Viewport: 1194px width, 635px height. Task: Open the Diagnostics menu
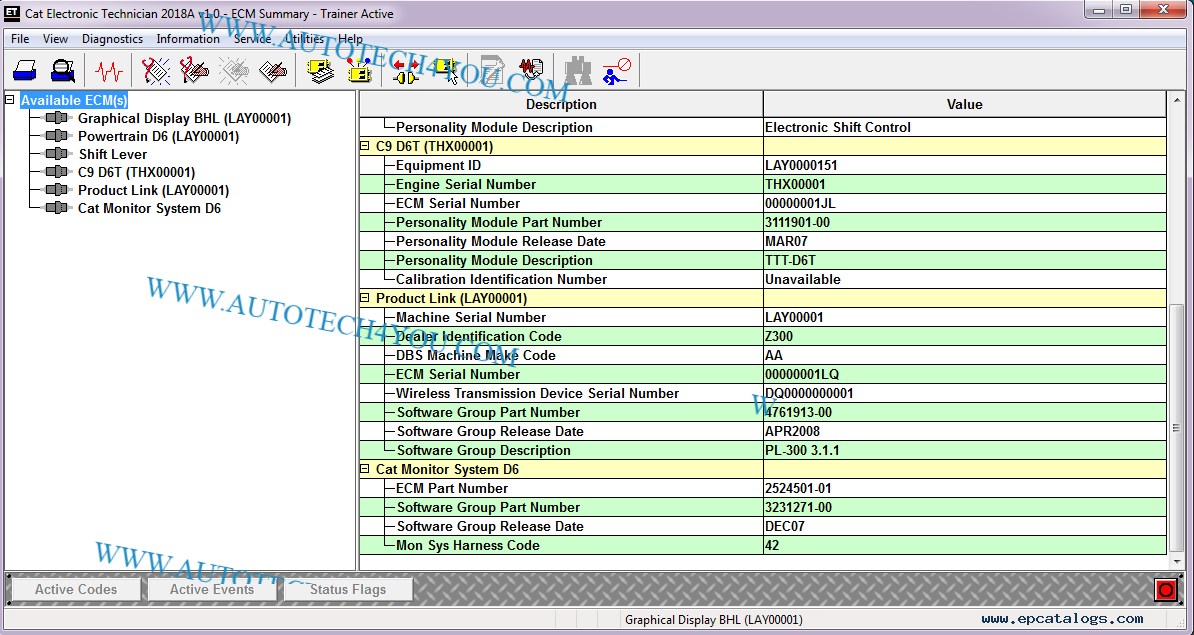pos(112,39)
